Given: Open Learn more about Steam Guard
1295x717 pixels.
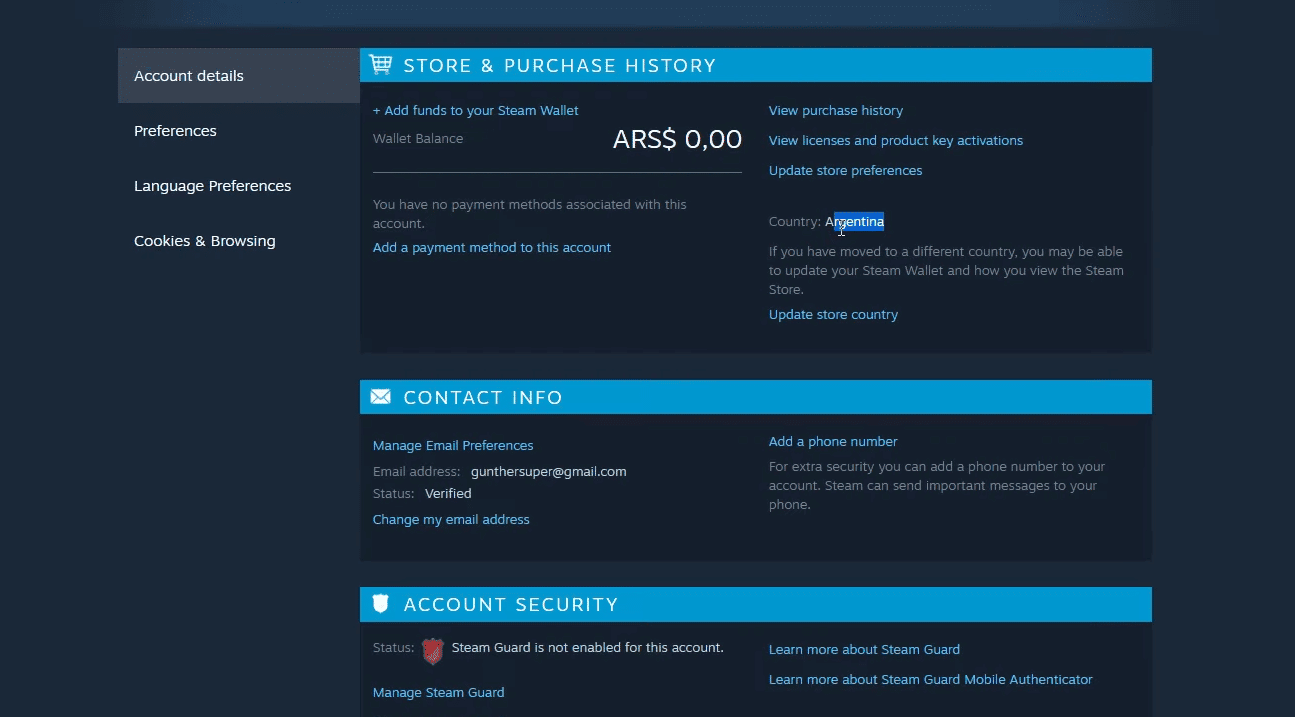Looking at the screenshot, I should tap(864, 650).
